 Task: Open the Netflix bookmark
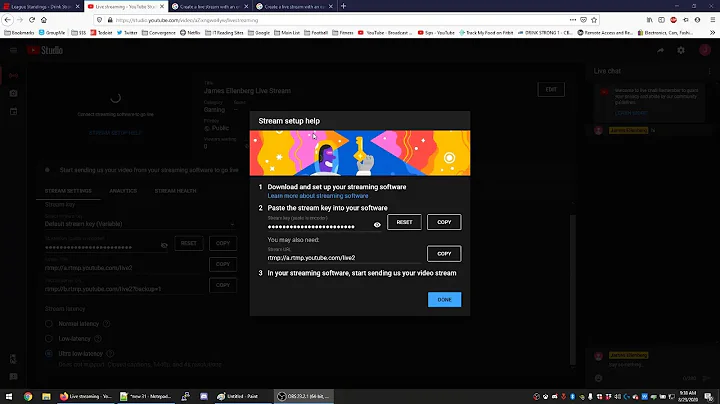click(x=190, y=33)
